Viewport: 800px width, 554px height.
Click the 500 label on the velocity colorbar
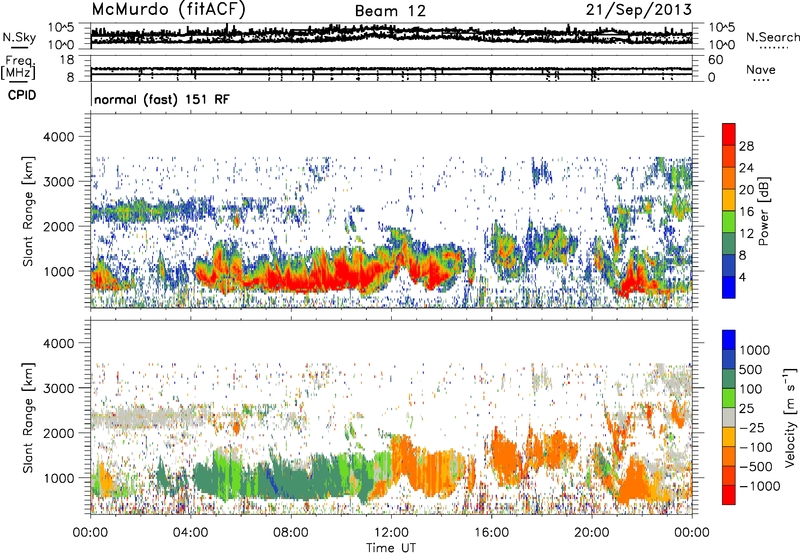pos(751,370)
